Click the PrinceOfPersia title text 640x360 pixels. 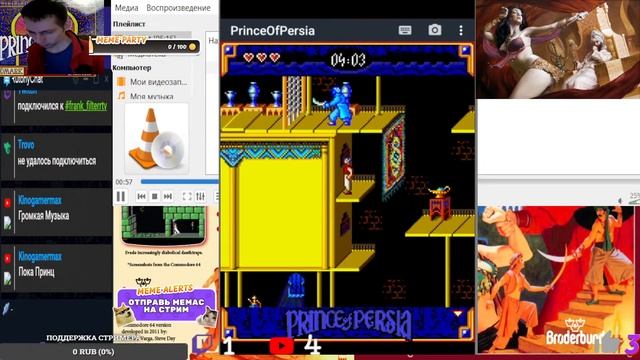[x=272, y=31]
